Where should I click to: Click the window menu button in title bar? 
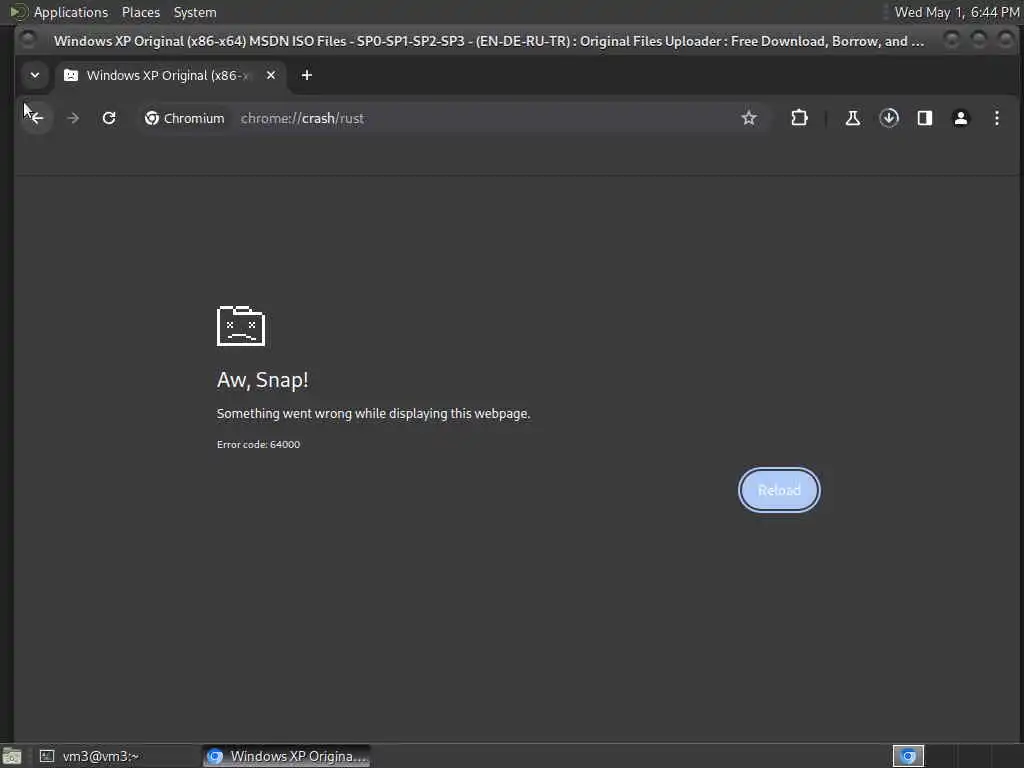[x=27, y=40]
